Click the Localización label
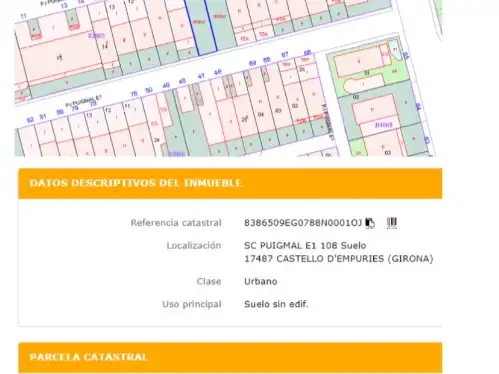499x374 pixels. click(x=194, y=246)
